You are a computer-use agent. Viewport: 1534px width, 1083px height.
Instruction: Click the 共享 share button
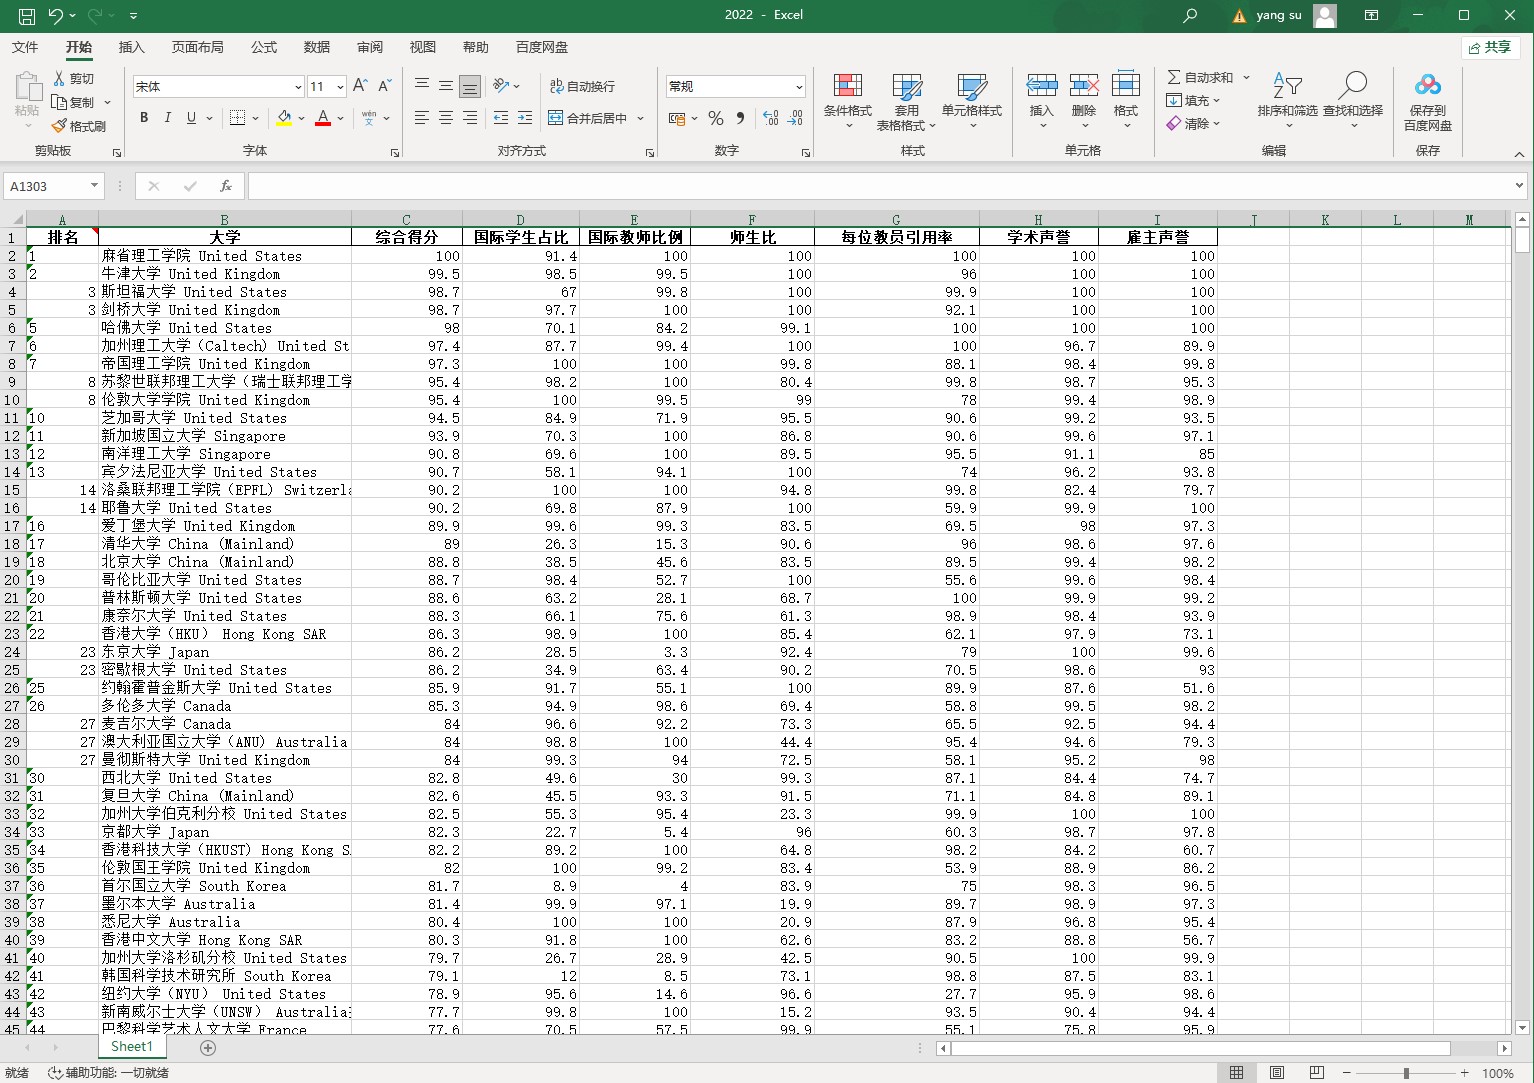point(1490,47)
